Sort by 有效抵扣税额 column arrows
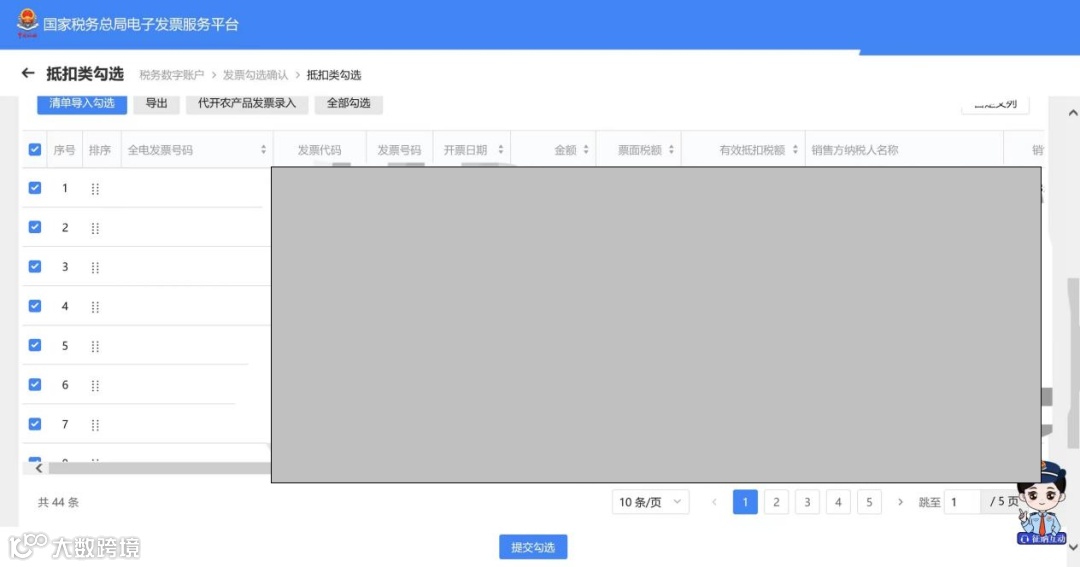 (x=795, y=150)
